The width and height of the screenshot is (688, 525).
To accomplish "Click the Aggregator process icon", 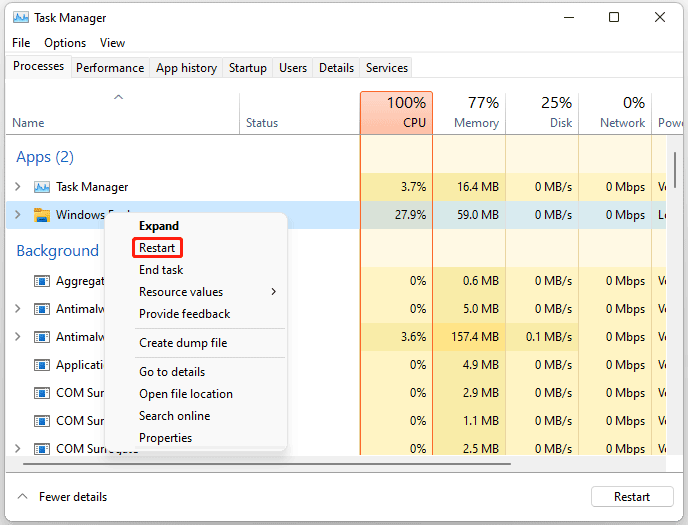I will [42, 281].
